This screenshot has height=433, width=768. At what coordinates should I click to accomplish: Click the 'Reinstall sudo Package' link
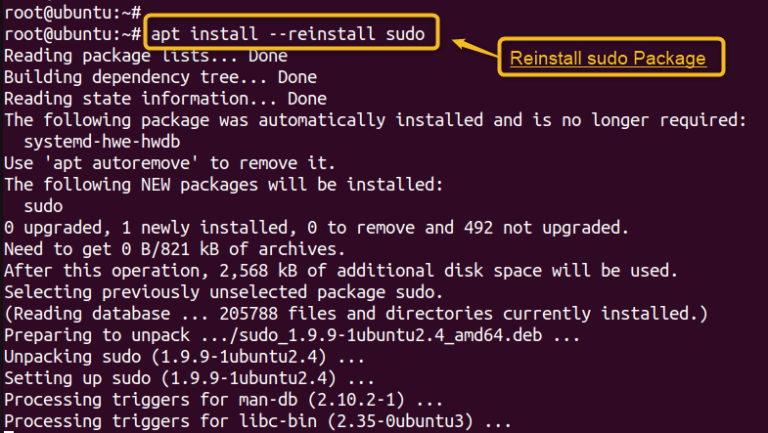[x=607, y=58]
